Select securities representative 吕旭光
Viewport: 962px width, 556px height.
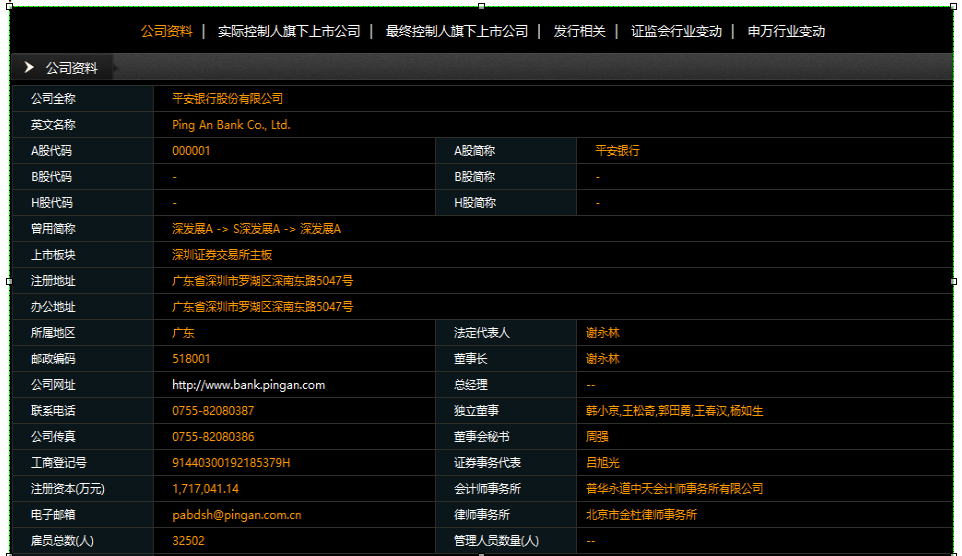pos(603,463)
